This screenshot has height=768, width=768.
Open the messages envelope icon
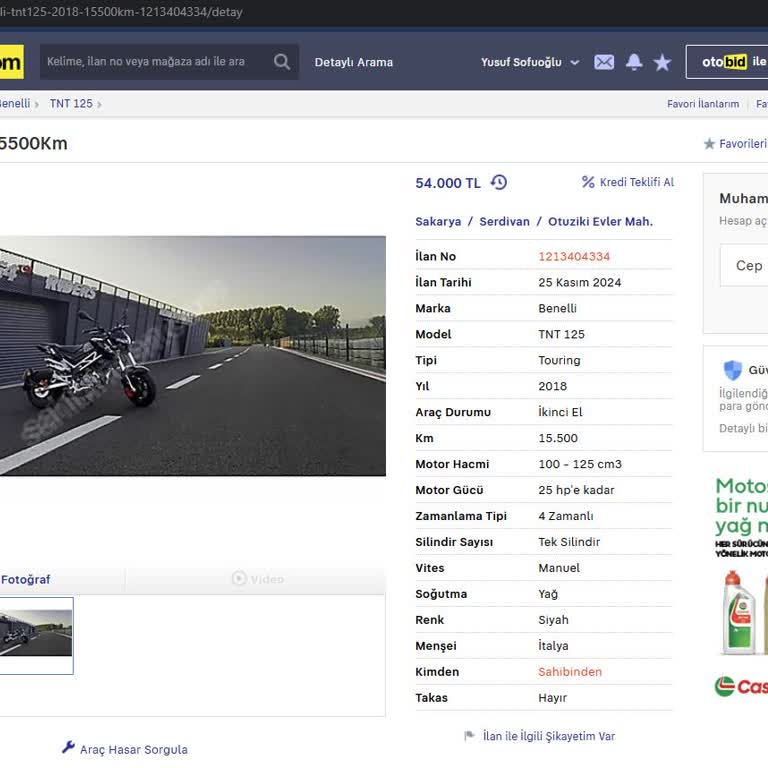[604, 62]
